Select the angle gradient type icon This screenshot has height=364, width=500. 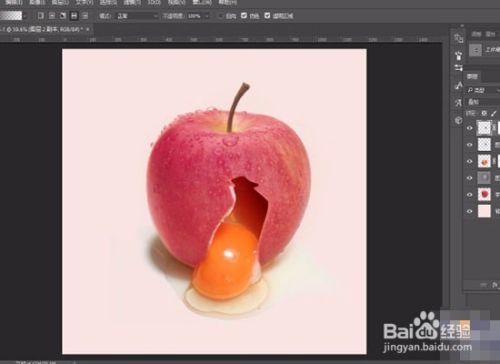pos(63,16)
